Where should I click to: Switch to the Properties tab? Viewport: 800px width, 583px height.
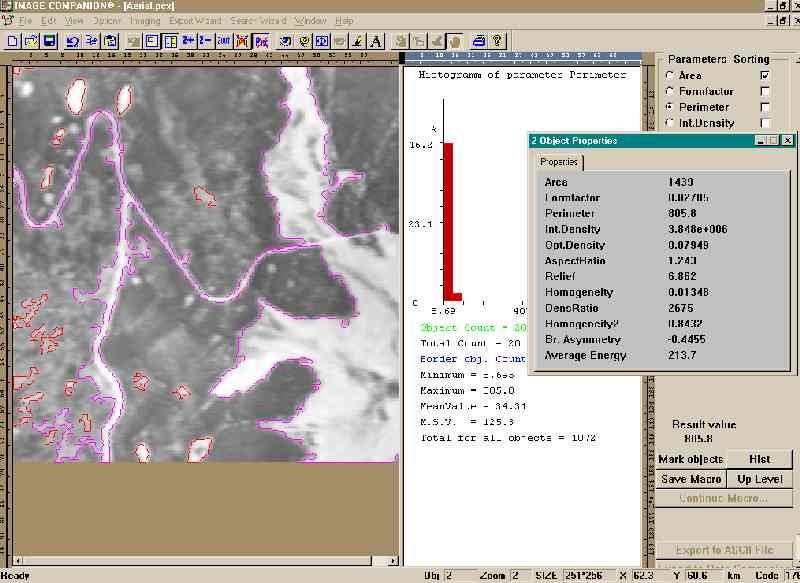click(x=559, y=162)
